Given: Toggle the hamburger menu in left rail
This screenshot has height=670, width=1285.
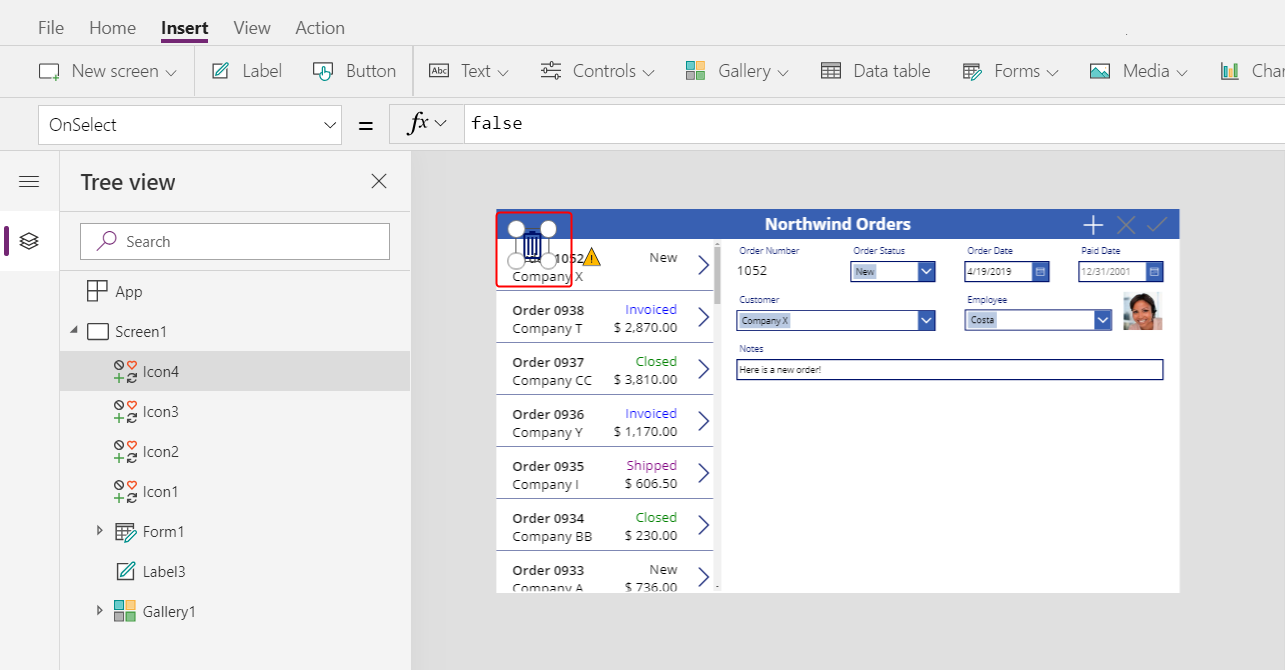Looking at the screenshot, I should click(x=29, y=181).
